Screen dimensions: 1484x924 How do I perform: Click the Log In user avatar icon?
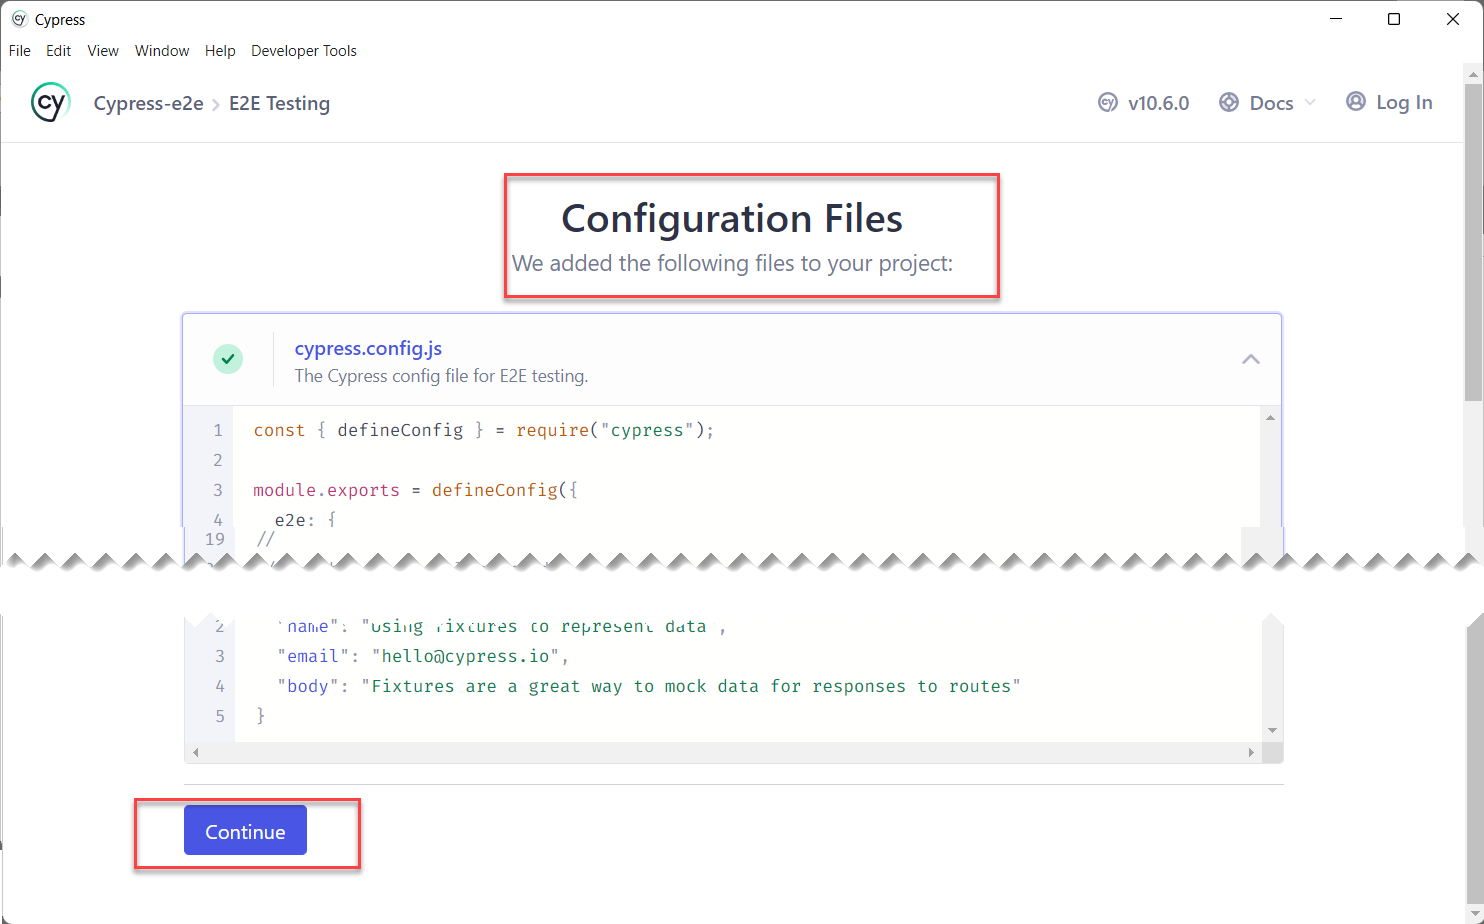coord(1356,101)
